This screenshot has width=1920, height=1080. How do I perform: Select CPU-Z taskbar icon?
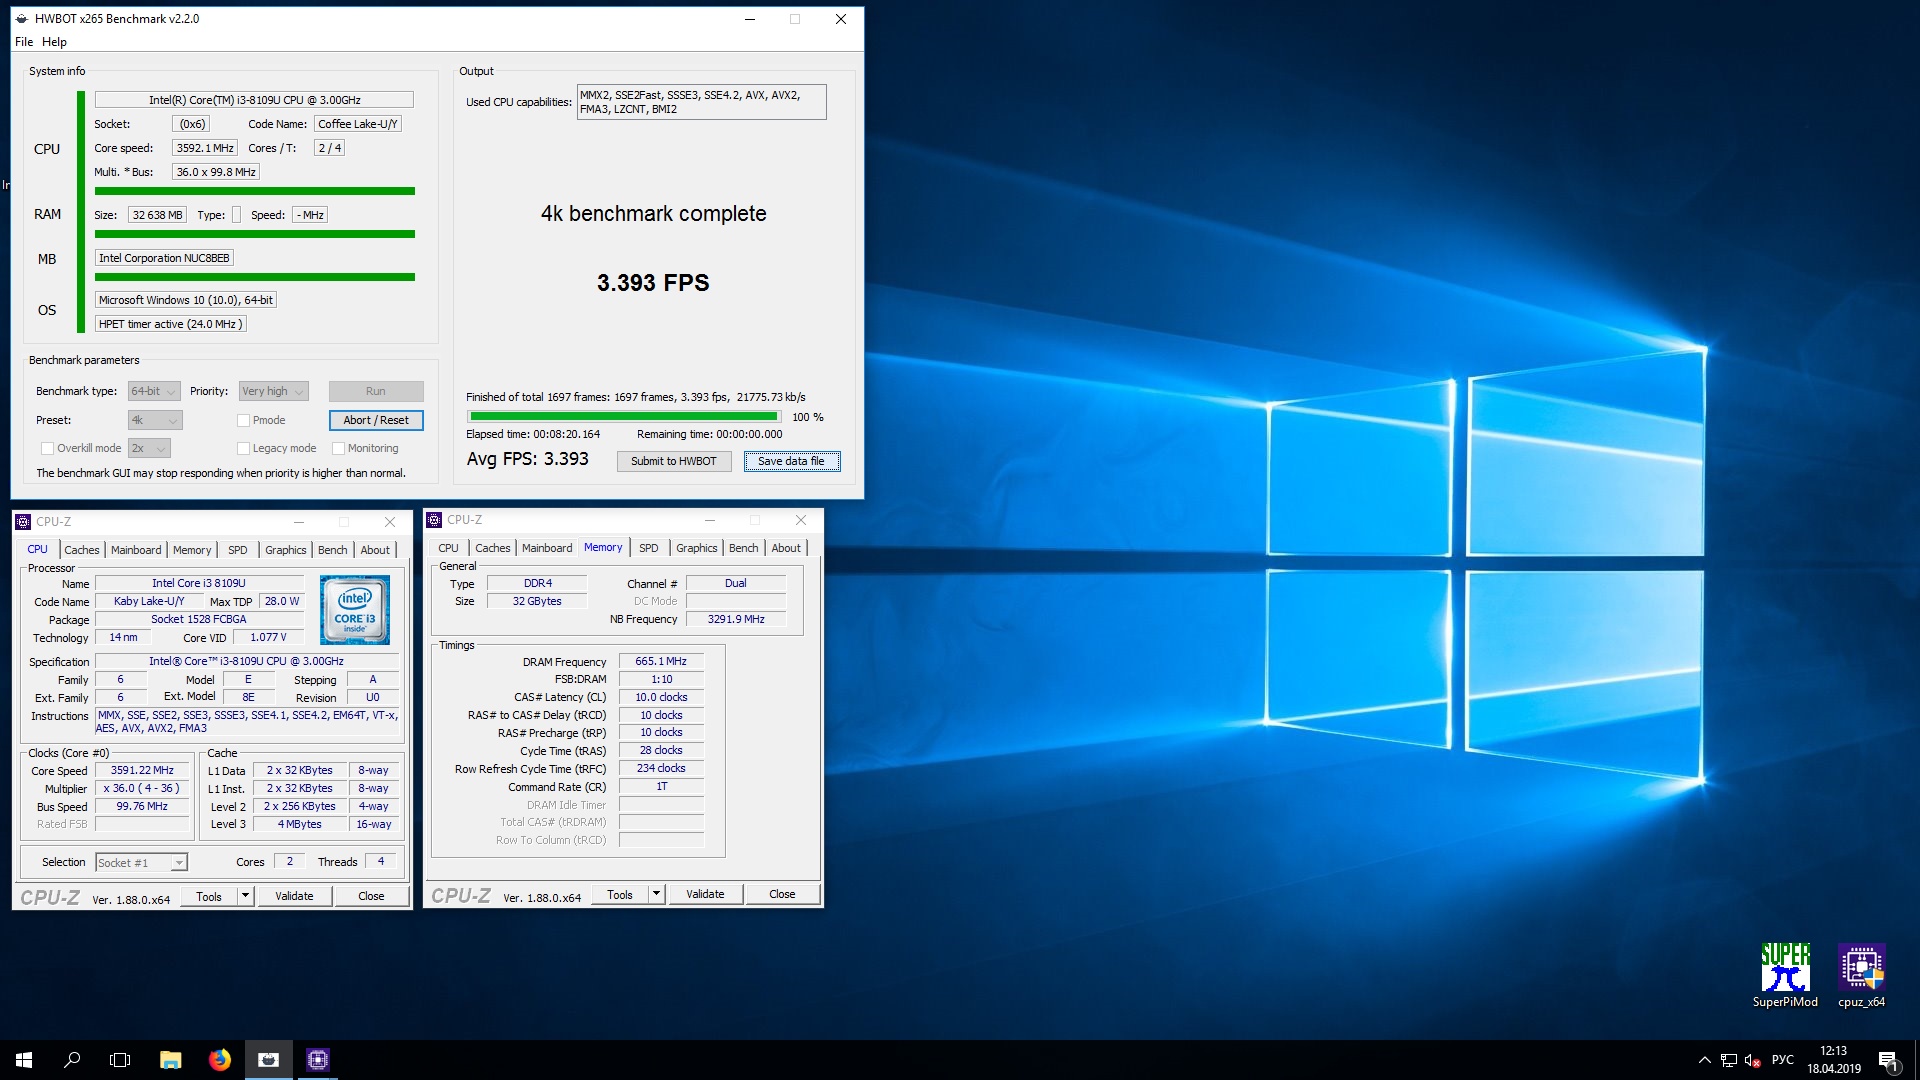(318, 1060)
